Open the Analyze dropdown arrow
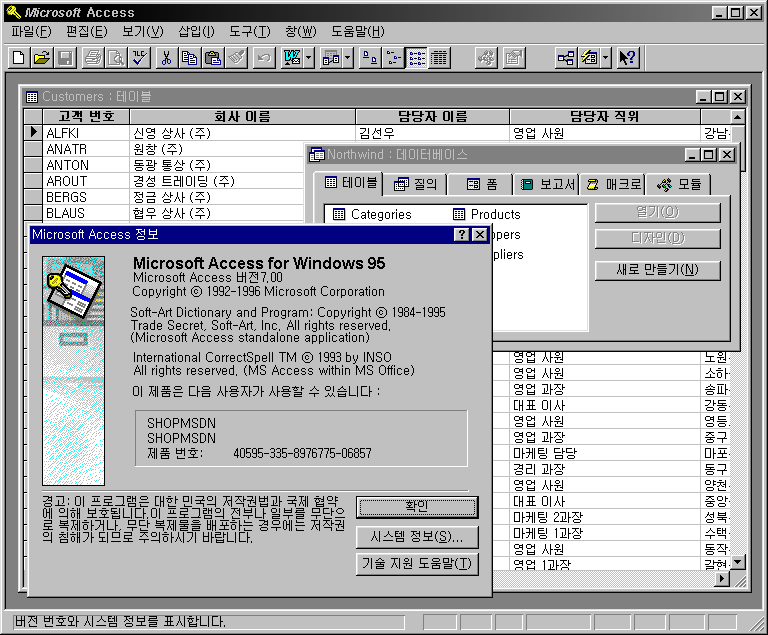 (348, 58)
